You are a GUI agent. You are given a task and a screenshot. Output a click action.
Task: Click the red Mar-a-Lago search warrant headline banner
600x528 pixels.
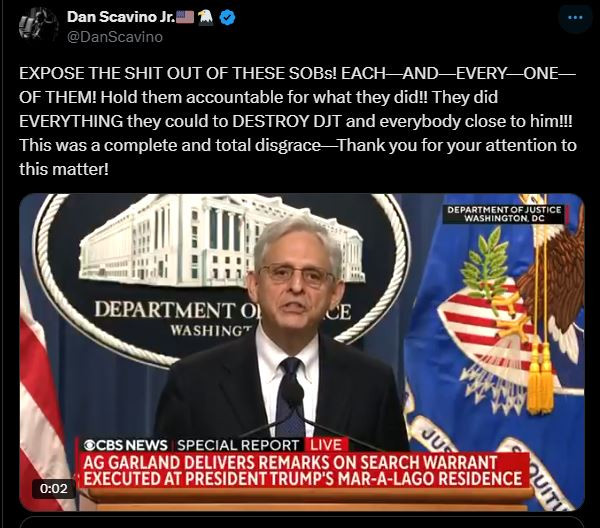(304, 470)
